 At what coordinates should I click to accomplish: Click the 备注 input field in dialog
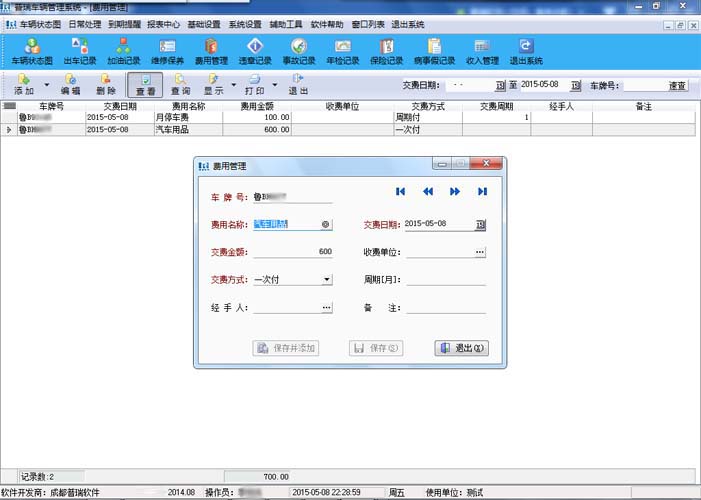[x=446, y=308]
